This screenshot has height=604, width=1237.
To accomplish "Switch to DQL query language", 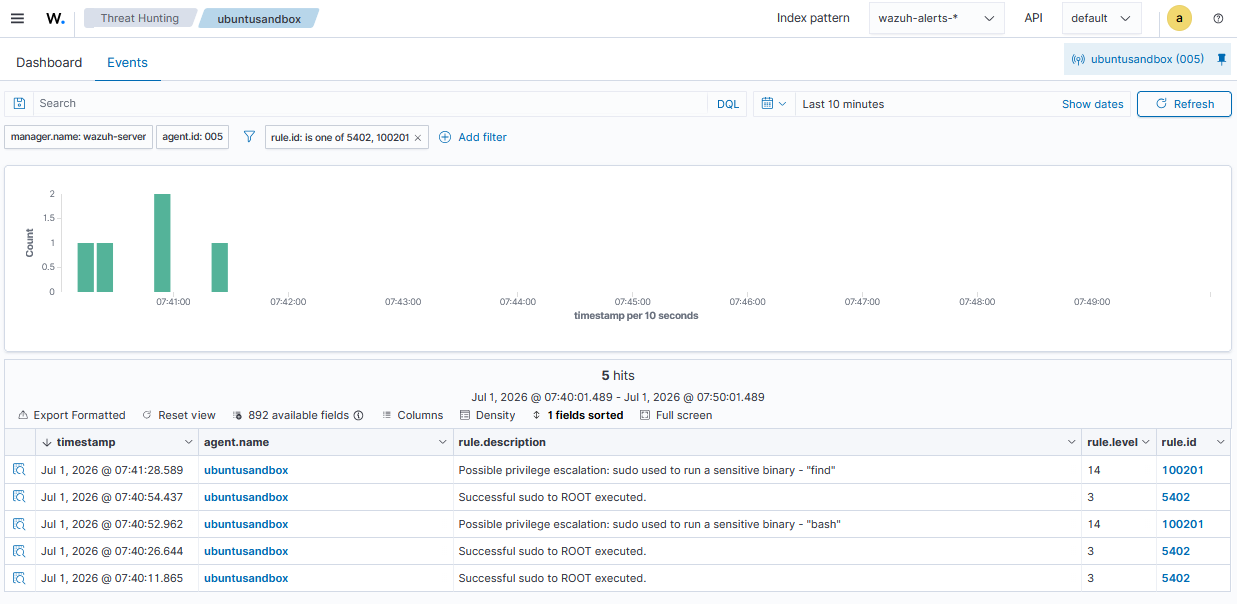I will [728, 104].
